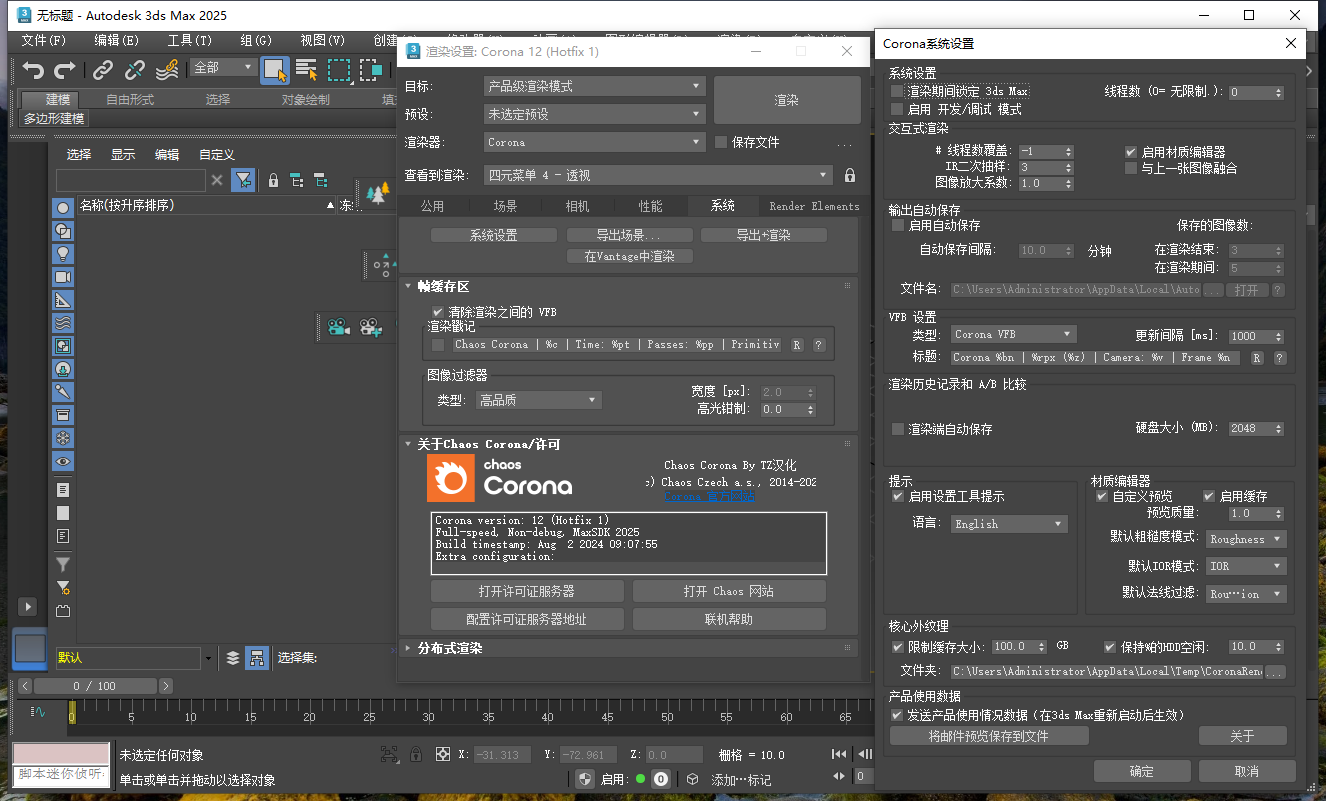Click sort by layer stack icon
Viewport: 1326px width, 801px height.
click(233, 658)
